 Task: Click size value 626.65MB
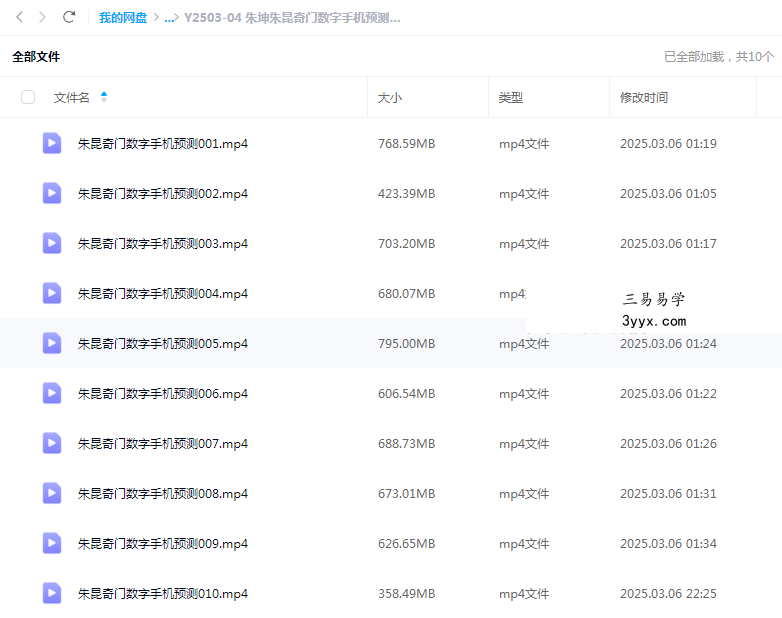click(x=406, y=544)
